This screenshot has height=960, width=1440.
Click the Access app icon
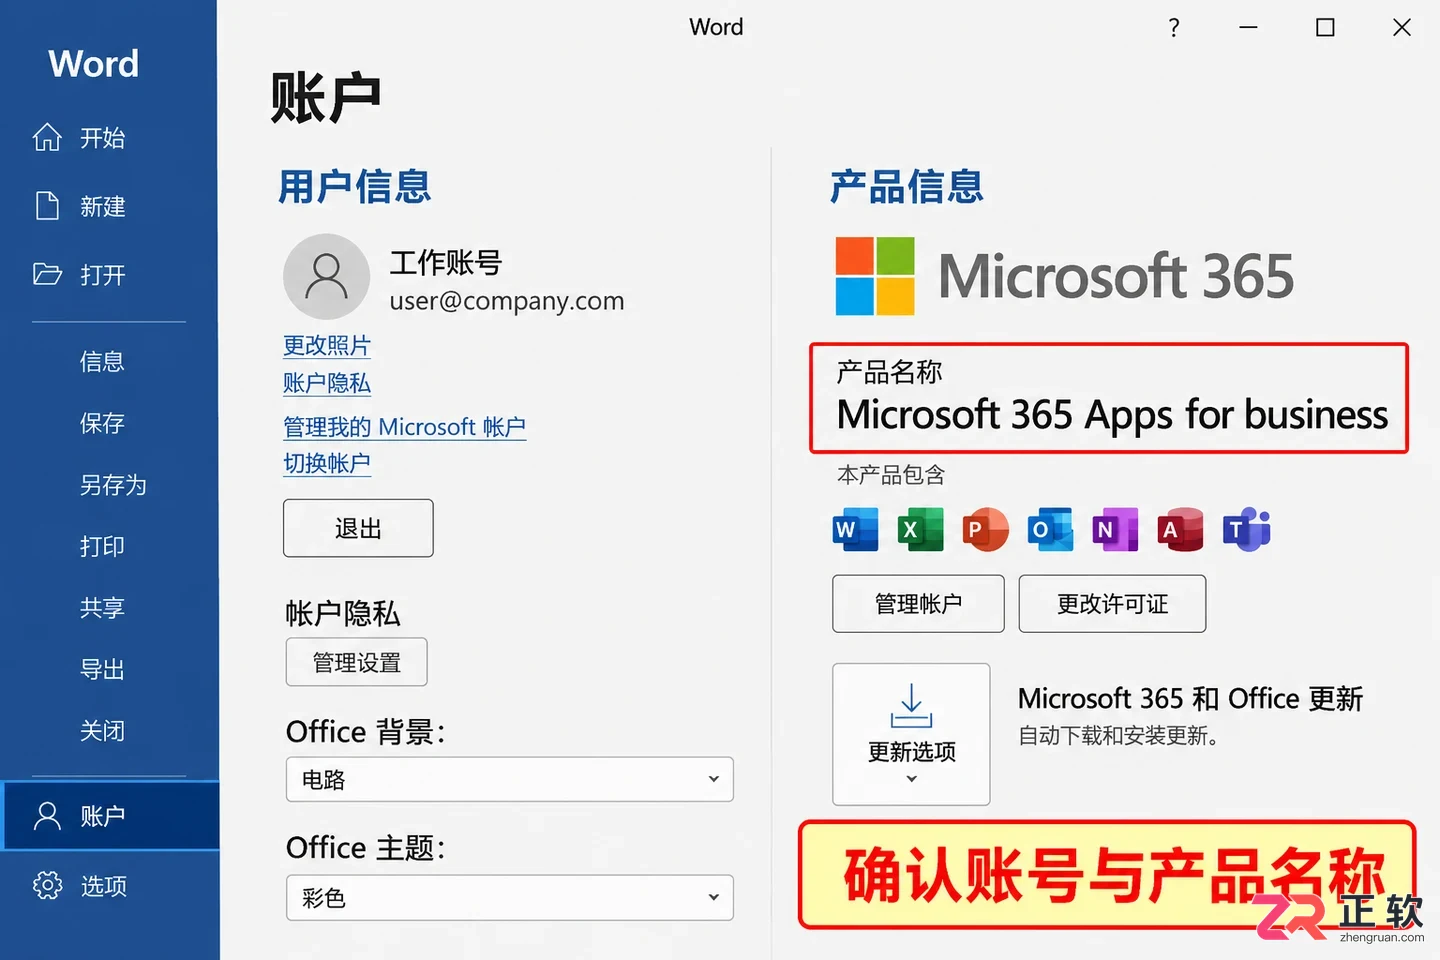pyautogui.click(x=1180, y=529)
